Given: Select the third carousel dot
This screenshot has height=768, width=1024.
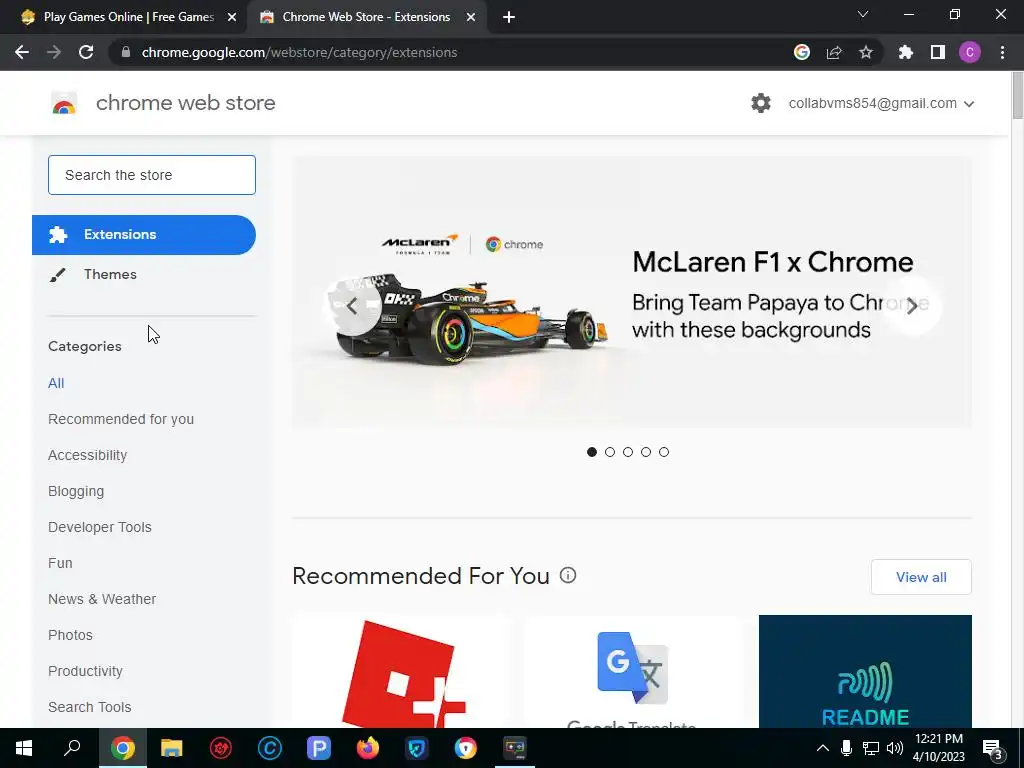Looking at the screenshot, I should (x=628, y=452).
